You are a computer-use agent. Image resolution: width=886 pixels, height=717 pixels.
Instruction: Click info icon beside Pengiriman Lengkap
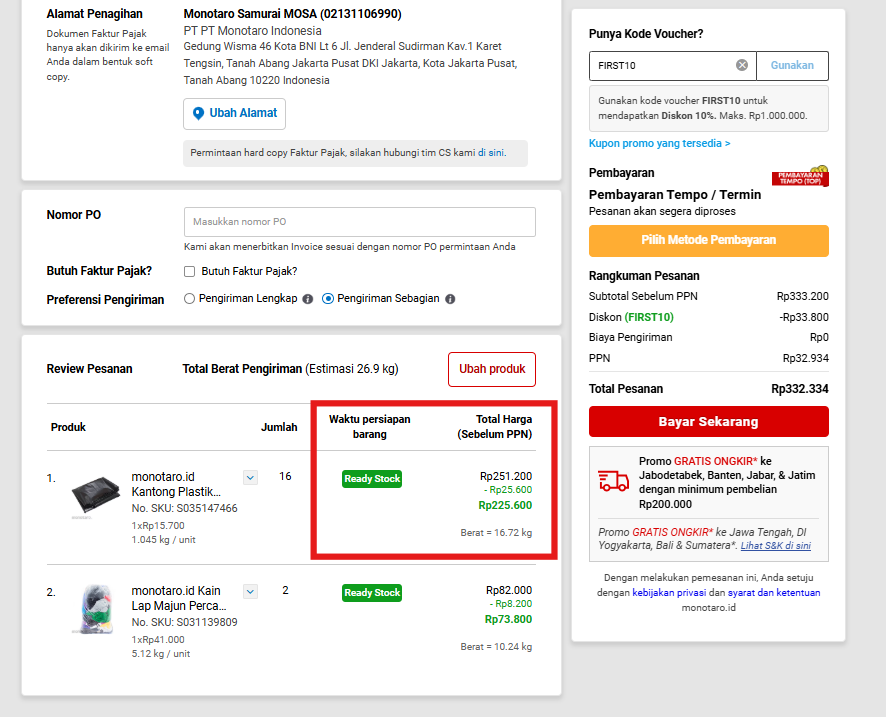point(307,299)
